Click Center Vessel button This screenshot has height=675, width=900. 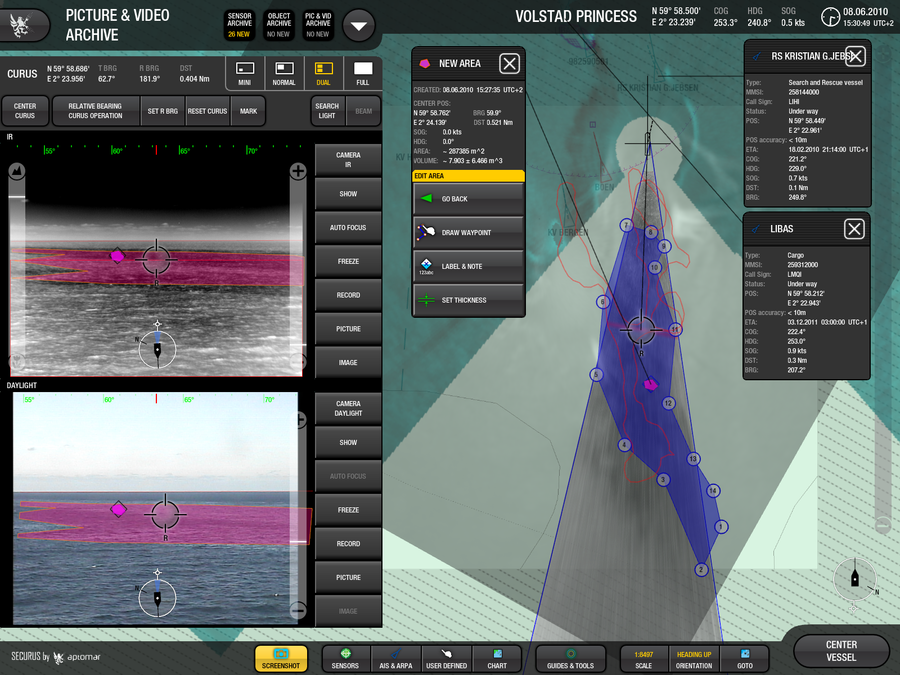pyautogui.click(x=841, y=651)
